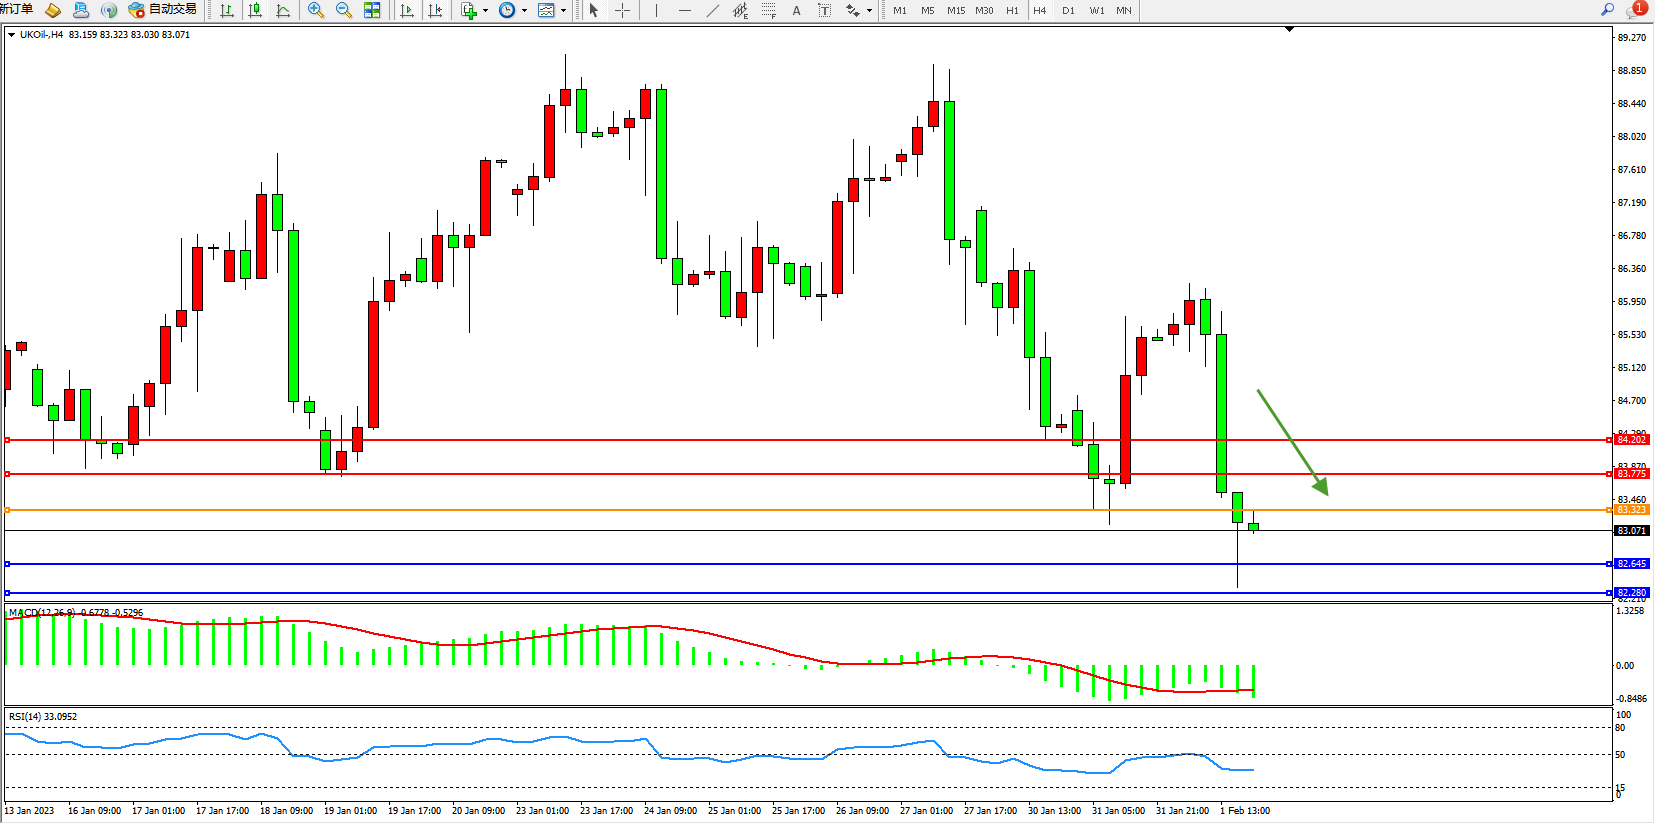
Task: Click the Zoom In magnifier icon
Action: (316, 10)
